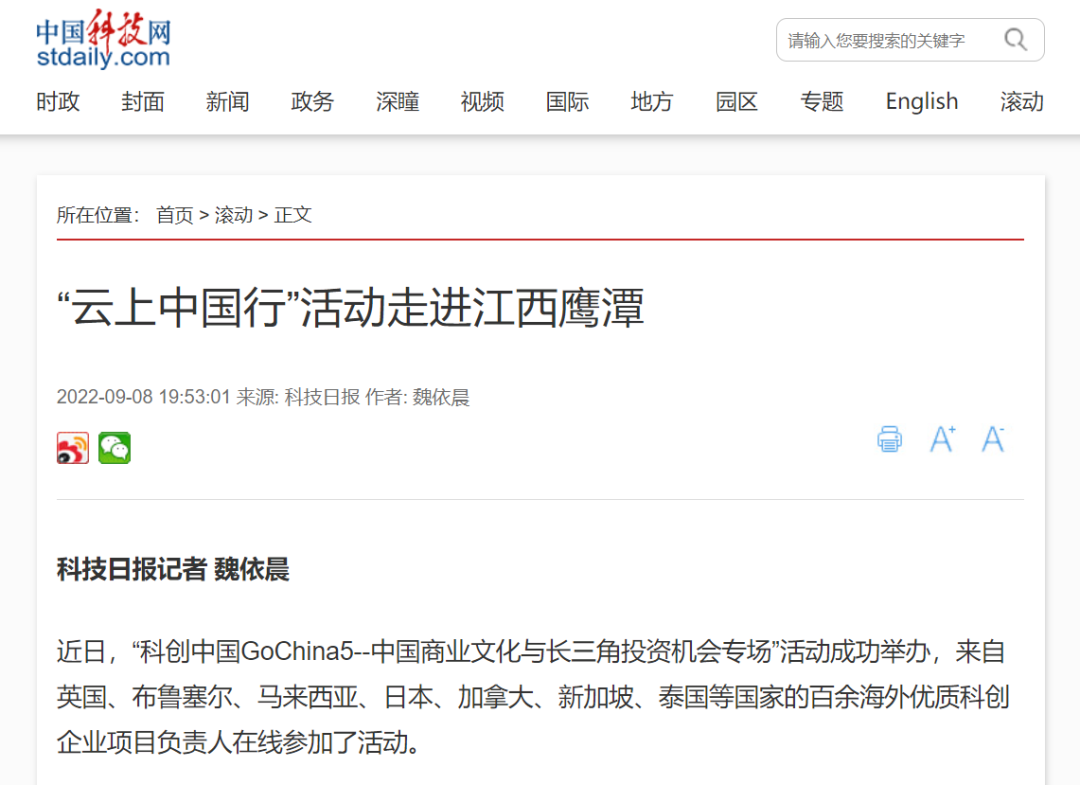Open the 专题 nav item
The image size is (1080, 785).
[822, 102]
